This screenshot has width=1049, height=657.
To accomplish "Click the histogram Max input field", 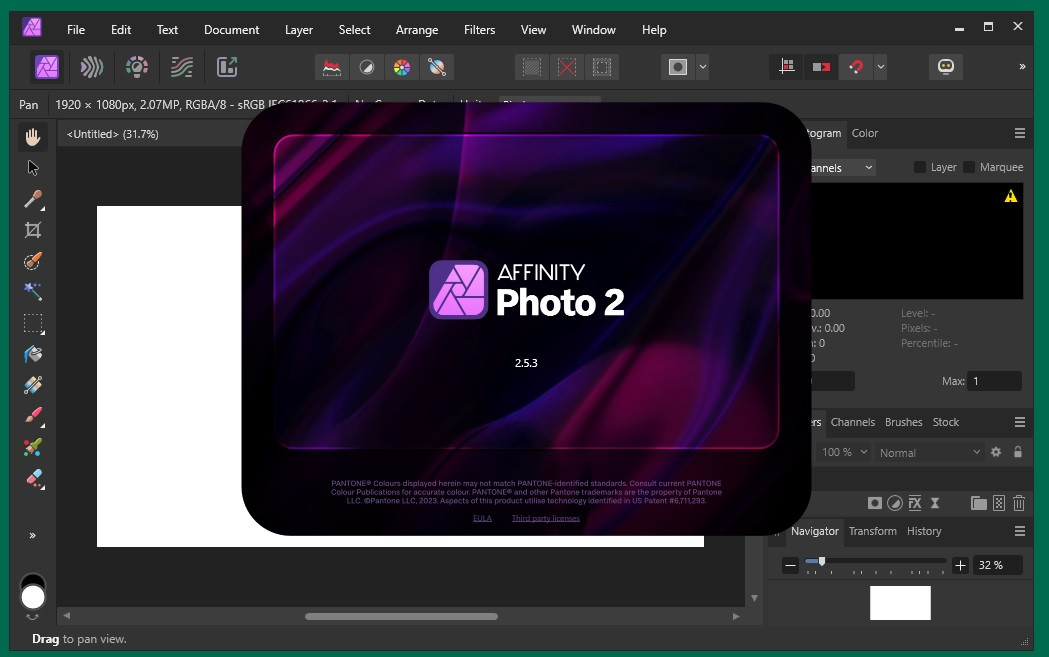I will click(x=994, y=381).
